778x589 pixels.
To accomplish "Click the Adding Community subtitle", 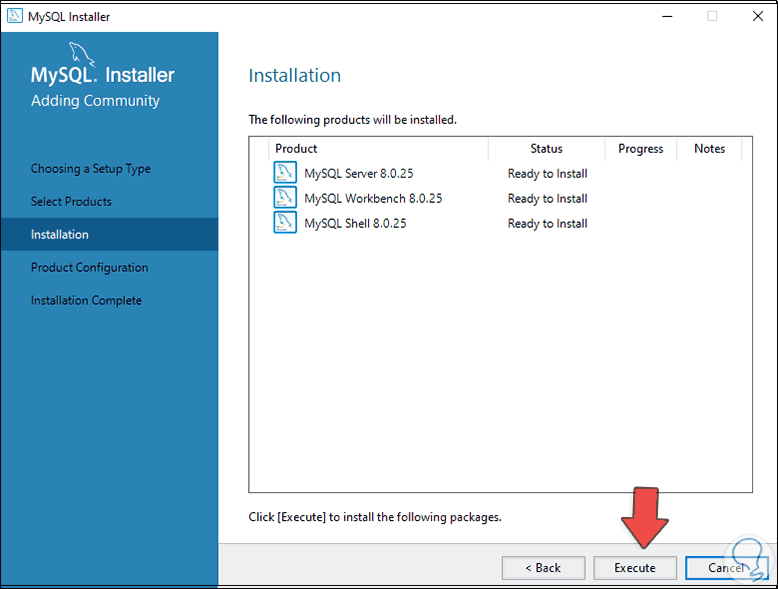I will [x=95, y=101].
